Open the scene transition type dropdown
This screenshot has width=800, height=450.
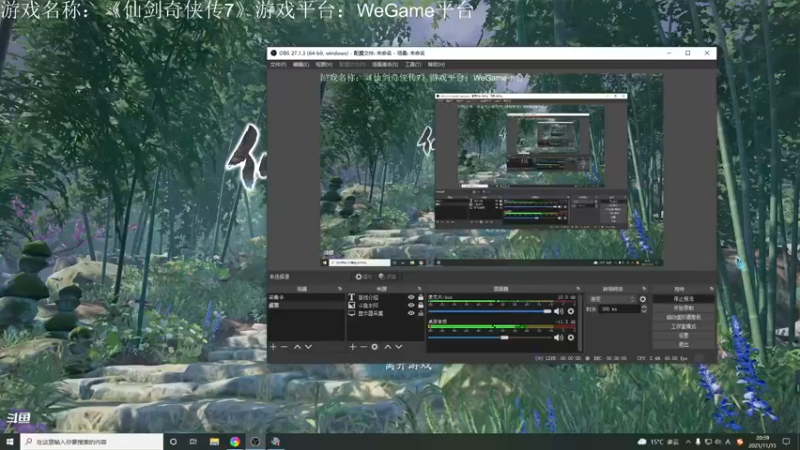(612, 299)
